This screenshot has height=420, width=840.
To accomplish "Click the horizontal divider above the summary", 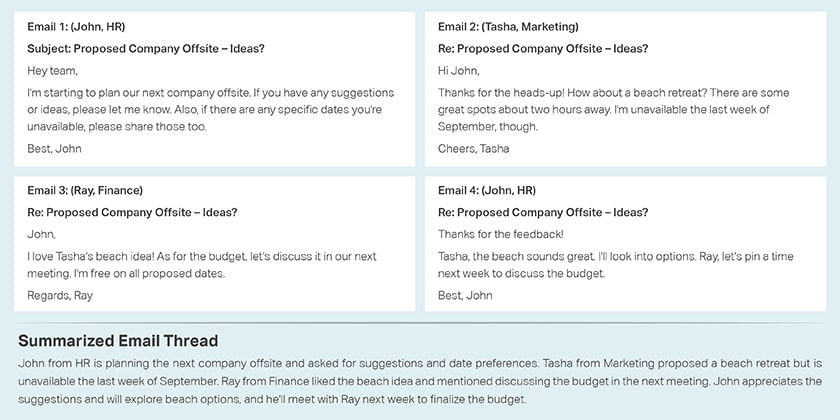I will coord(420,322).
